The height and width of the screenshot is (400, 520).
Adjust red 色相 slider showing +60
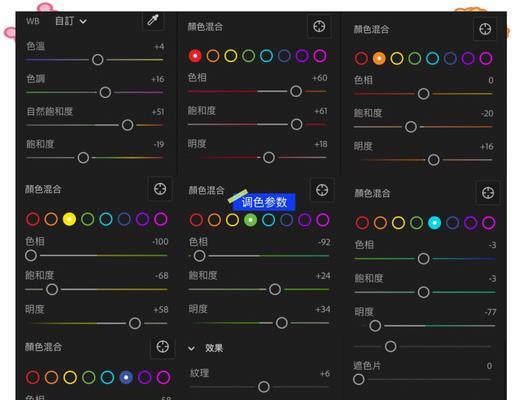(x=296, y=91)
